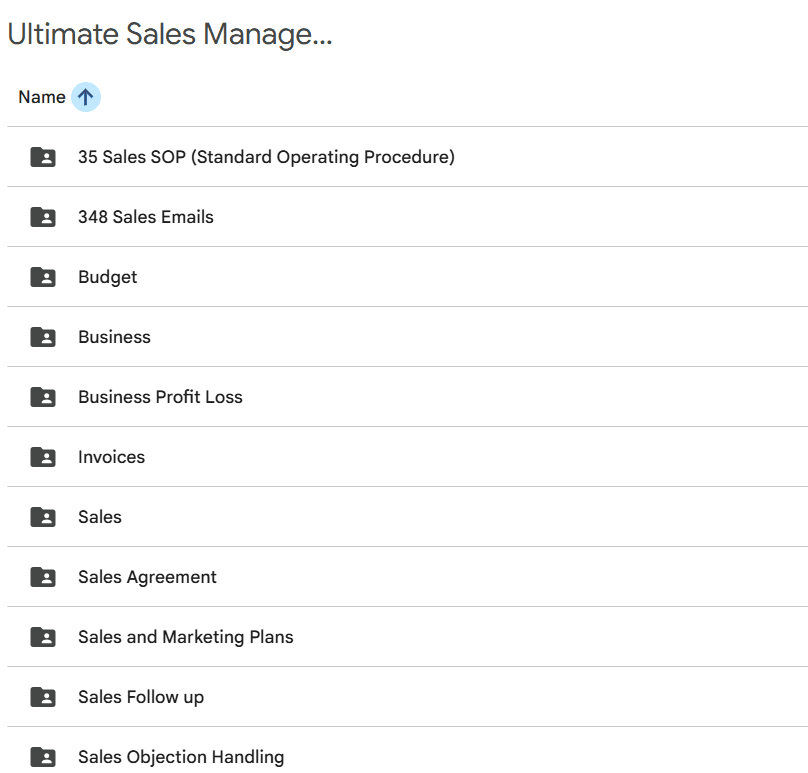Click the folder icon beside 348 Sales Emails

[x=43, y=217]
